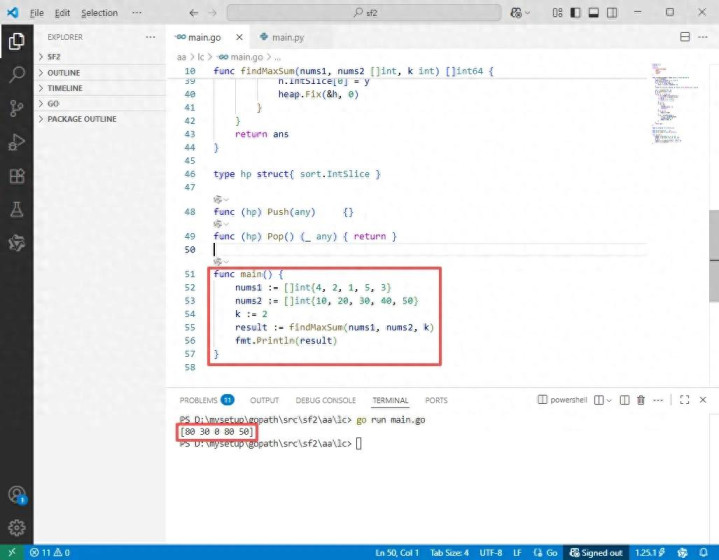Click the Go version 1.25.1 status item

click(650, 553)
